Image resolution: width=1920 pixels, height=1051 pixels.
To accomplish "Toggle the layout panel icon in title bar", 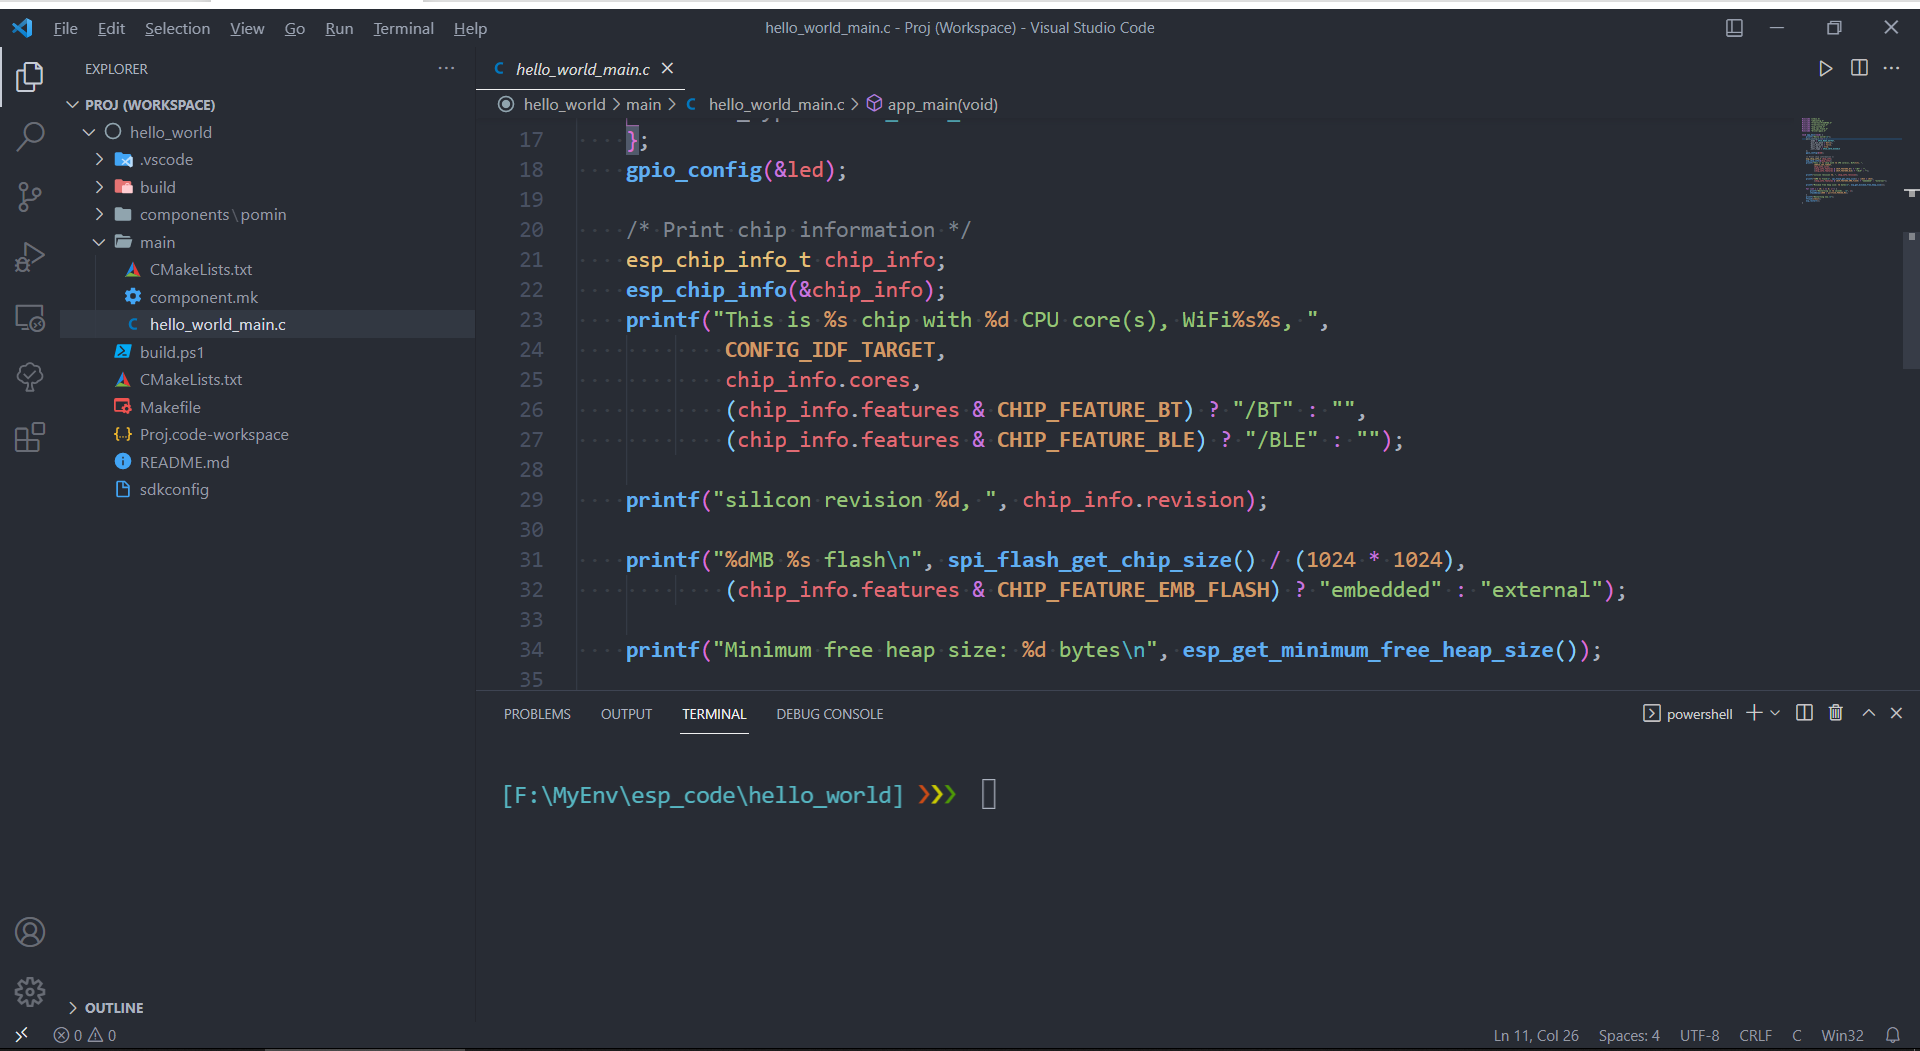I will click(1734, 28).
